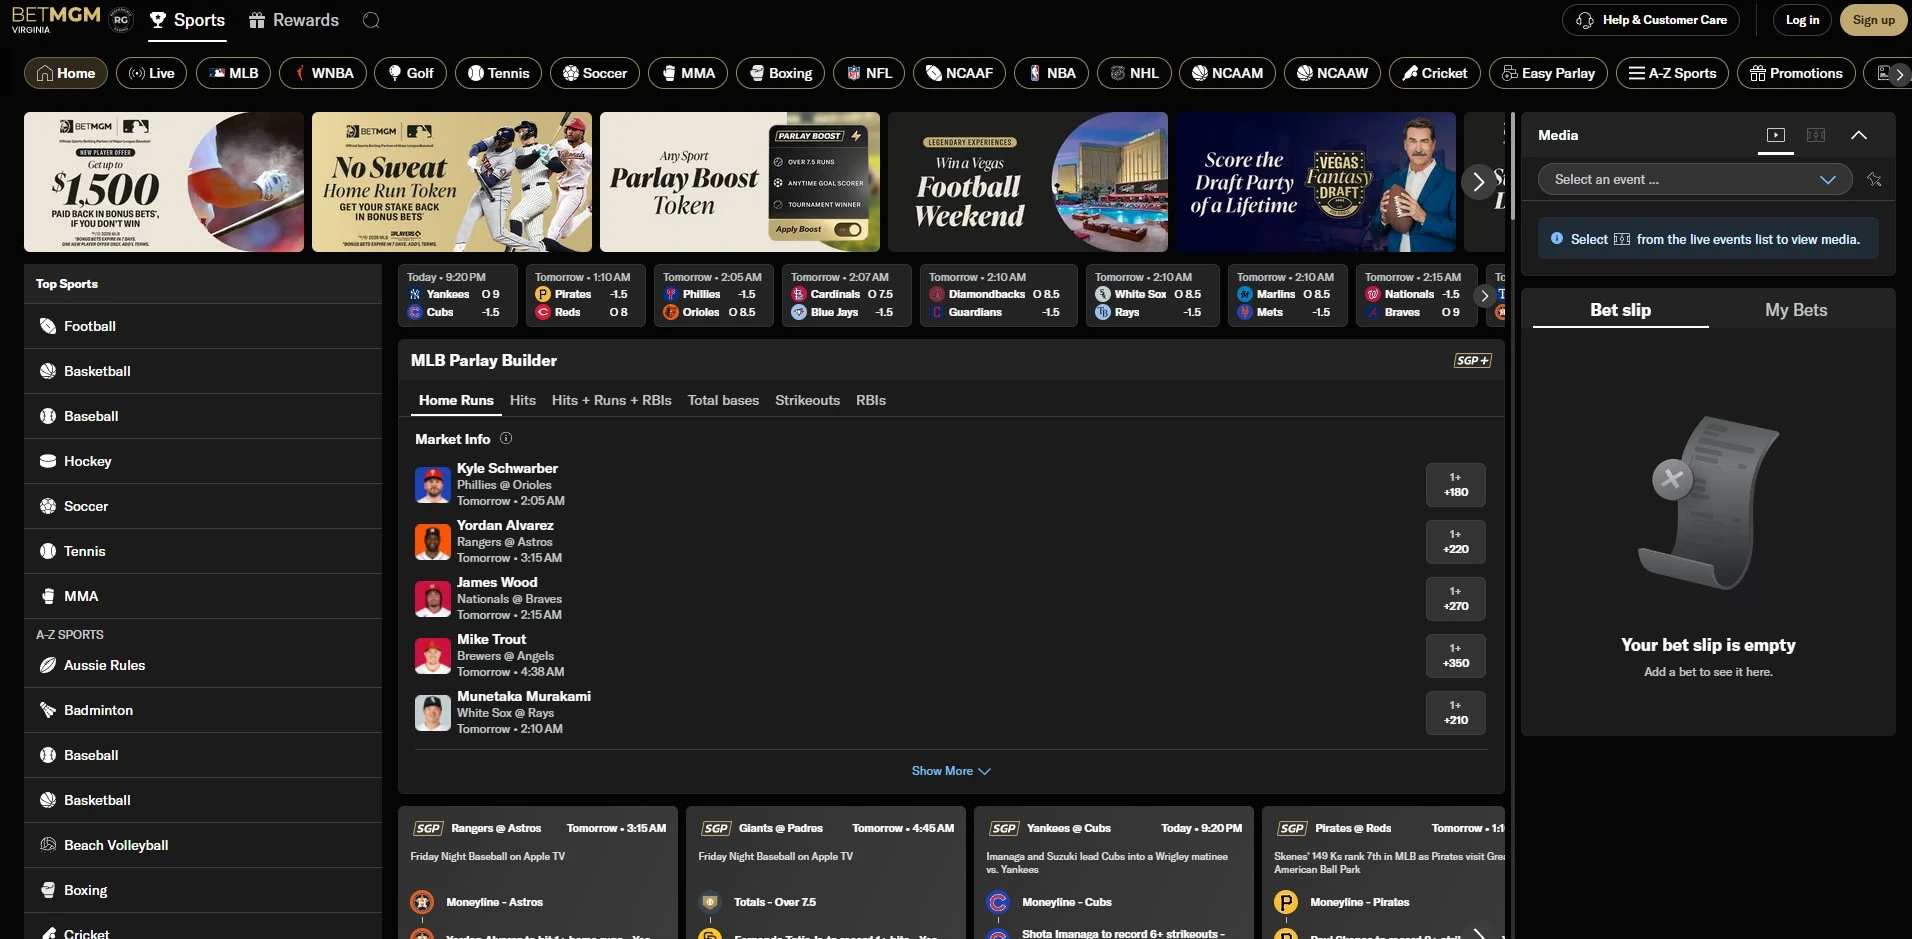Open Easy Parlay in top navigation
Viewport: 1912px width, 939px height.
pyautogui.click(x=1548, y=73)
